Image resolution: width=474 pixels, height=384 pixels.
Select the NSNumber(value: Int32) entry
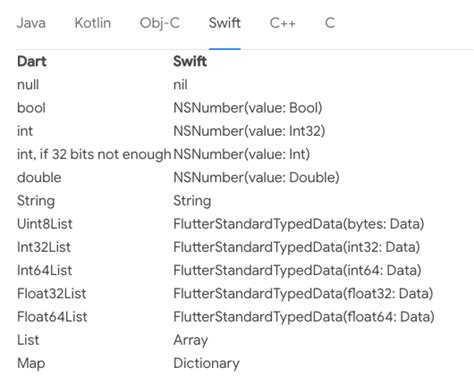[249, 131]
